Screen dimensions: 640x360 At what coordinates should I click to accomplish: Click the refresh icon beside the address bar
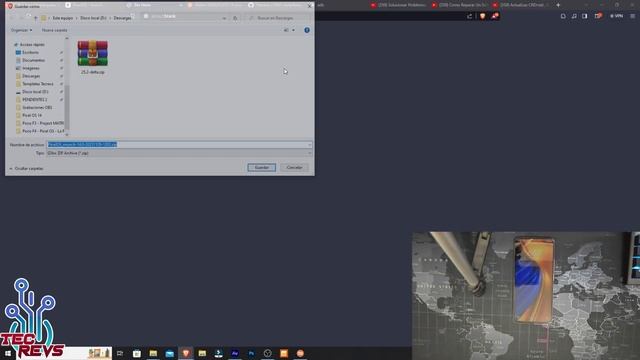(x=235, y=18)
